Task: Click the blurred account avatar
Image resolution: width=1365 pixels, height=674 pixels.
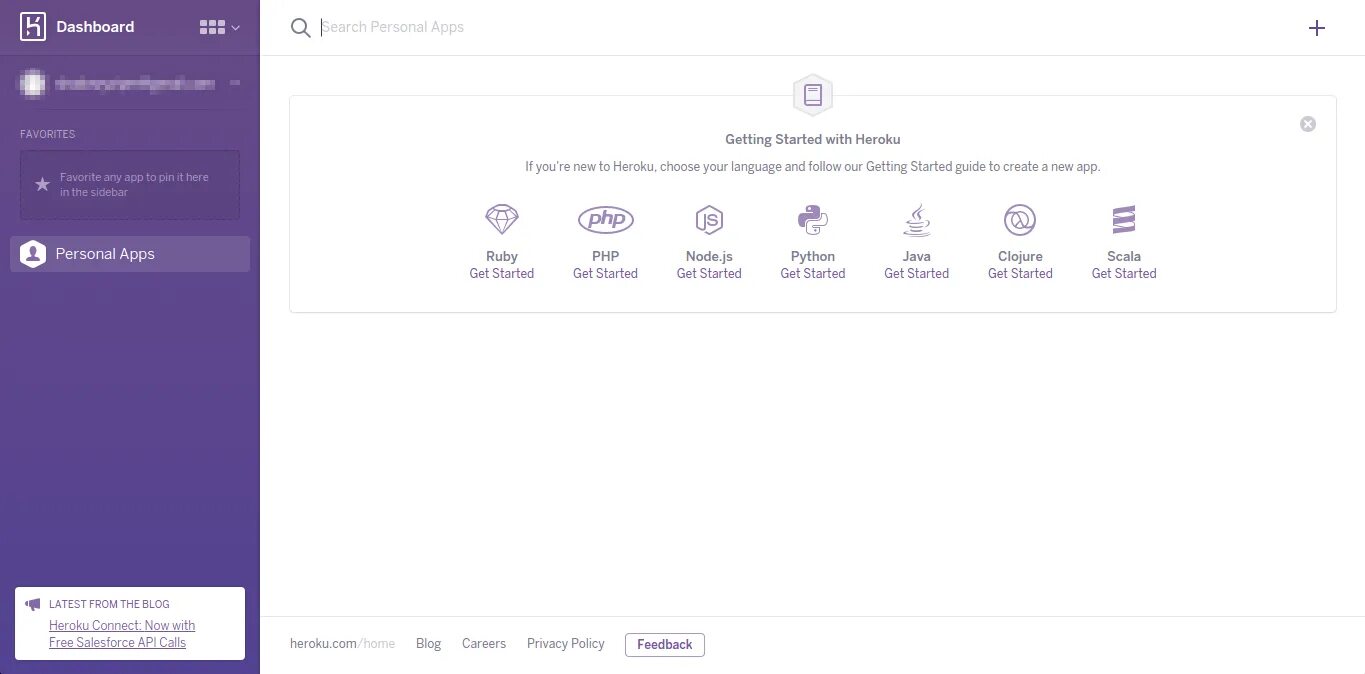Action: coord(33,84)
